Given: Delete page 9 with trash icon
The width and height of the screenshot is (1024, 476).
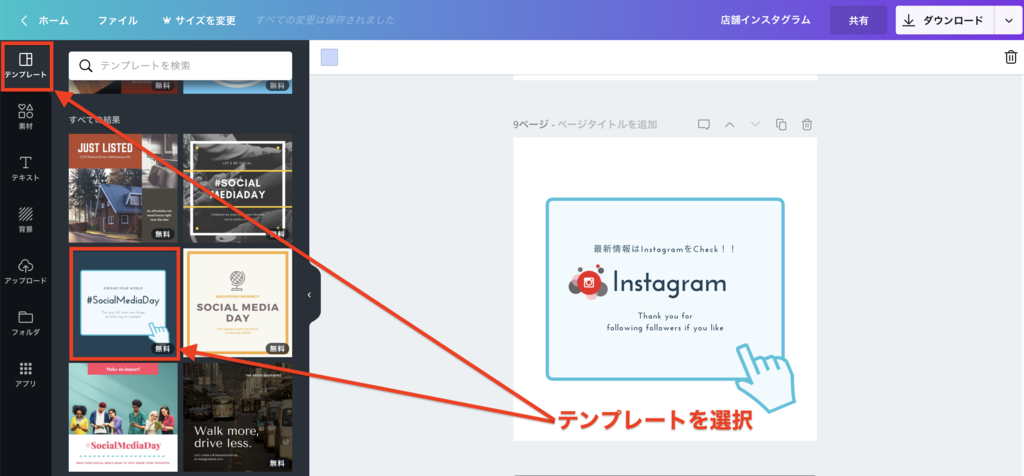Looking at the screenshot, I should [807, 124].
